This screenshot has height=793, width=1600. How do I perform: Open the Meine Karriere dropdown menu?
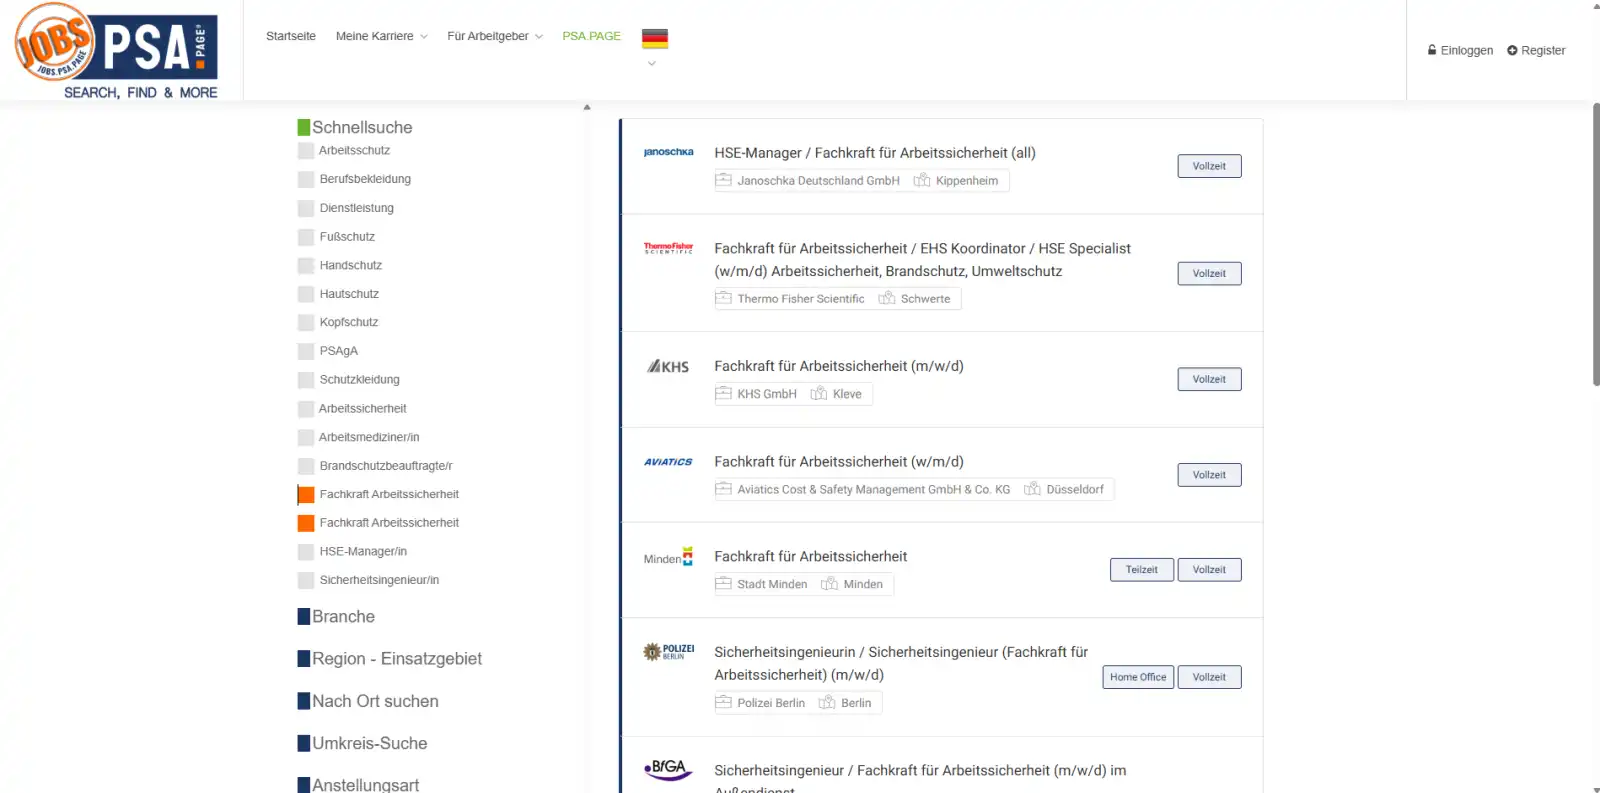pyautogui.click(x=381, y=36)
